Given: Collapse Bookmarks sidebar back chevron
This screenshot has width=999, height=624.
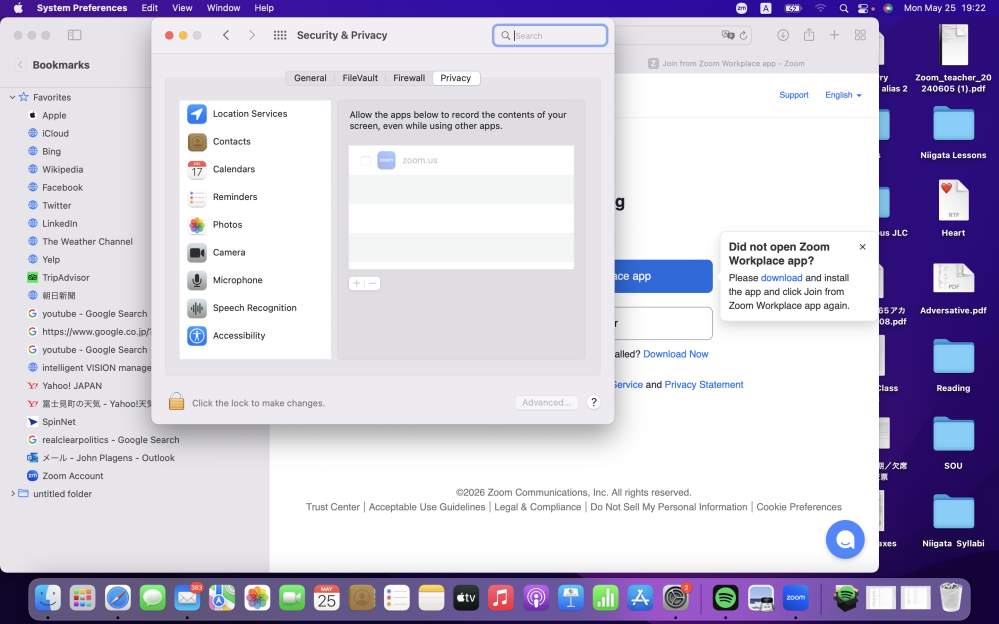Looking at the screenshot, I should click(20, 65).
